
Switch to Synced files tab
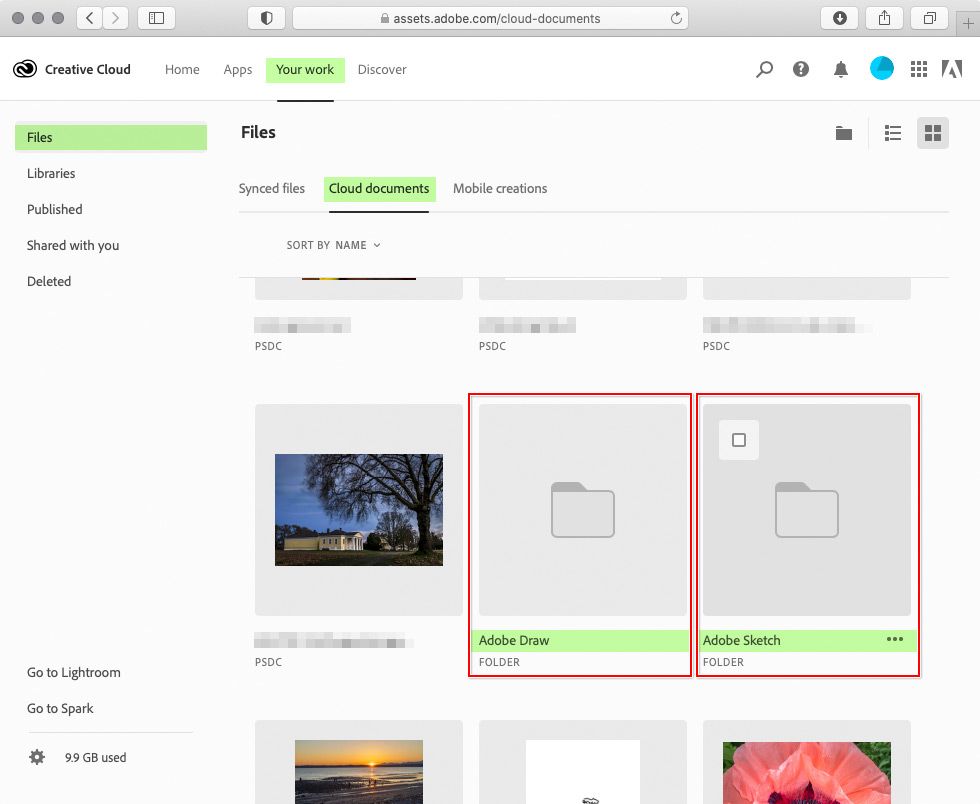tap(271, 188)
